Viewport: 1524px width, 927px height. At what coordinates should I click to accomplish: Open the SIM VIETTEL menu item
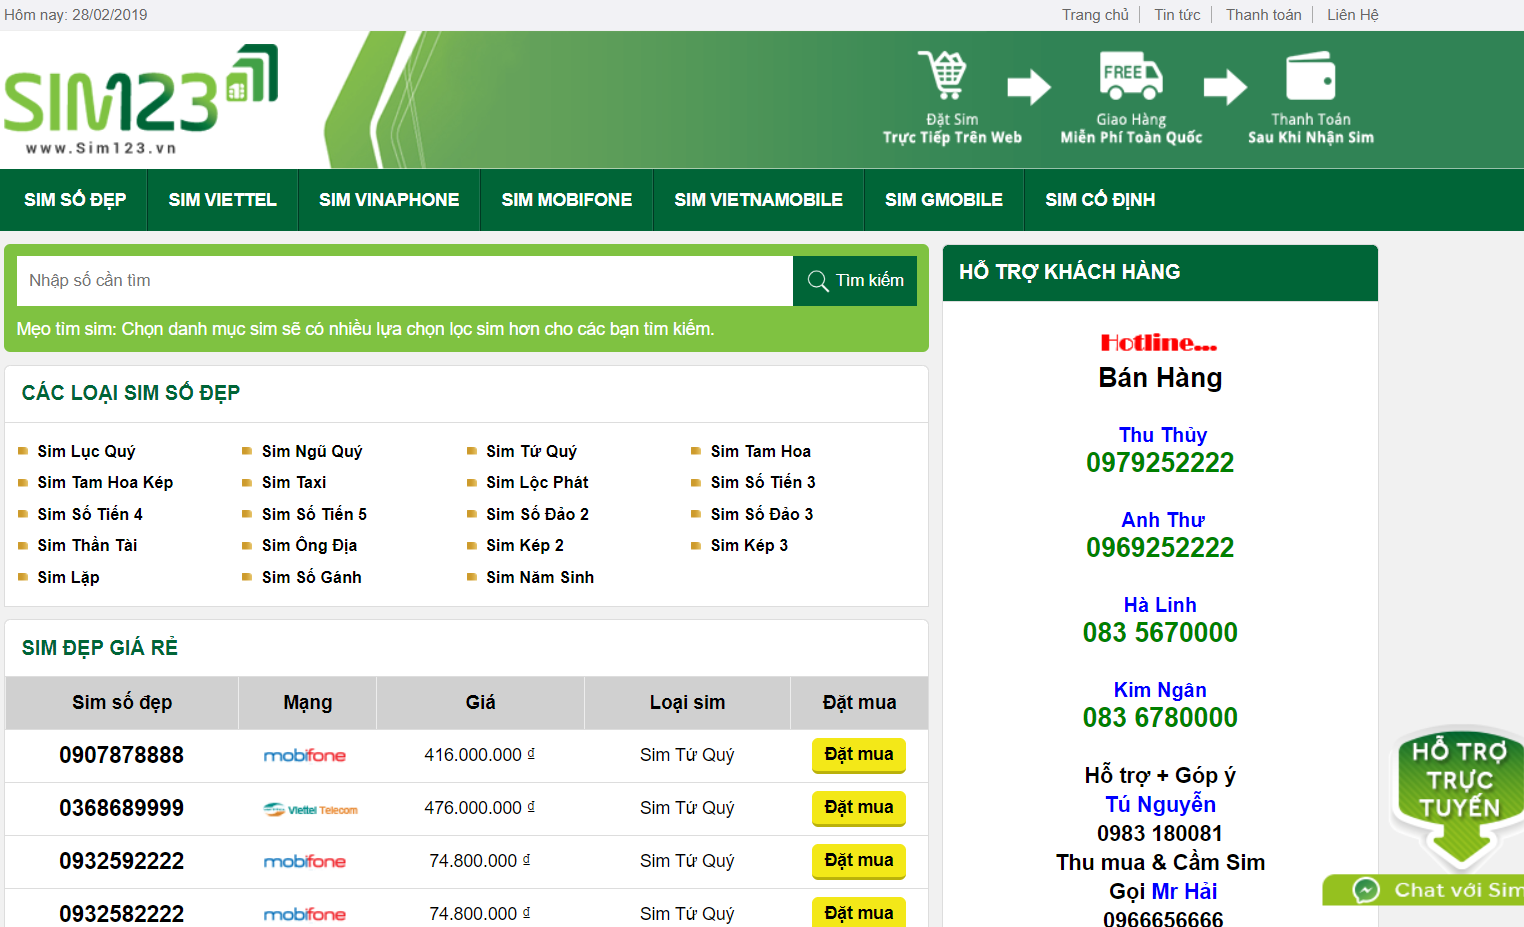pos(222,199)
